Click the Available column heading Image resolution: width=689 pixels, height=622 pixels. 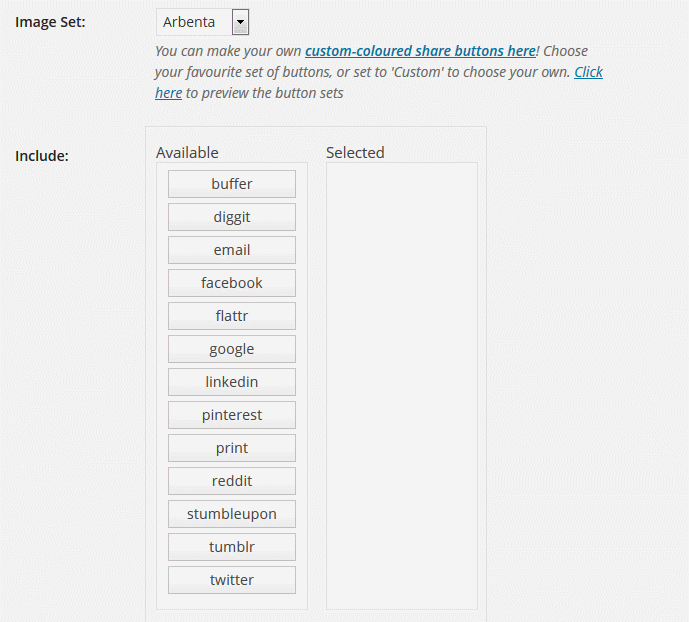[x=187, y=152]
